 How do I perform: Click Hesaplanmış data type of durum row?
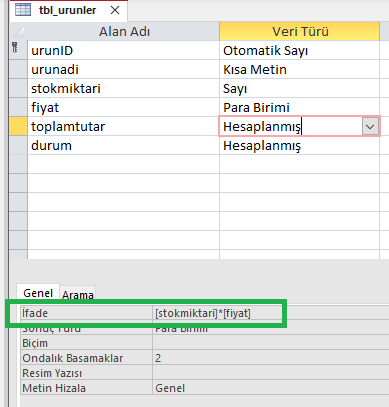[x=299, y=146]
